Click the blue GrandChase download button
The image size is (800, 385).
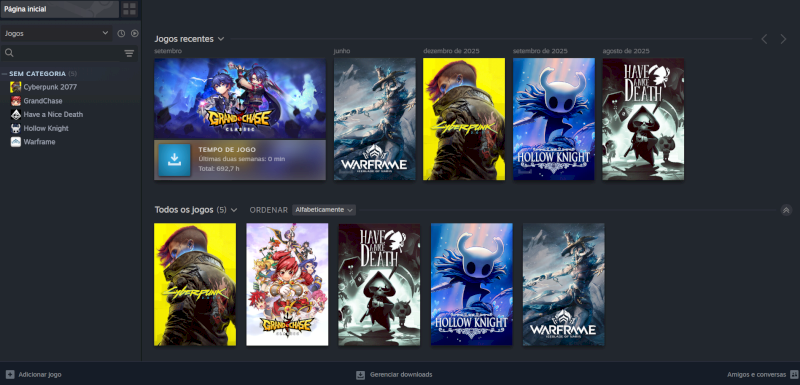(174, 160)
